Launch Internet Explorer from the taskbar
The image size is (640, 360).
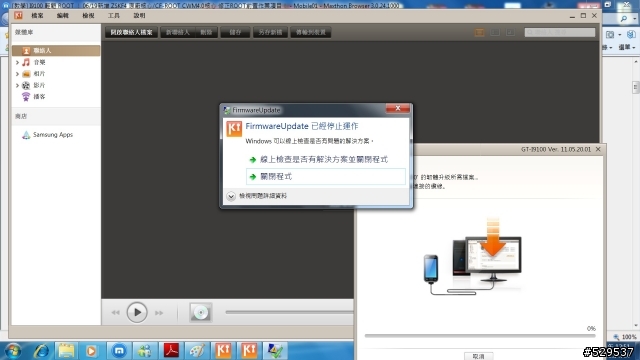(x=41, y=351)
